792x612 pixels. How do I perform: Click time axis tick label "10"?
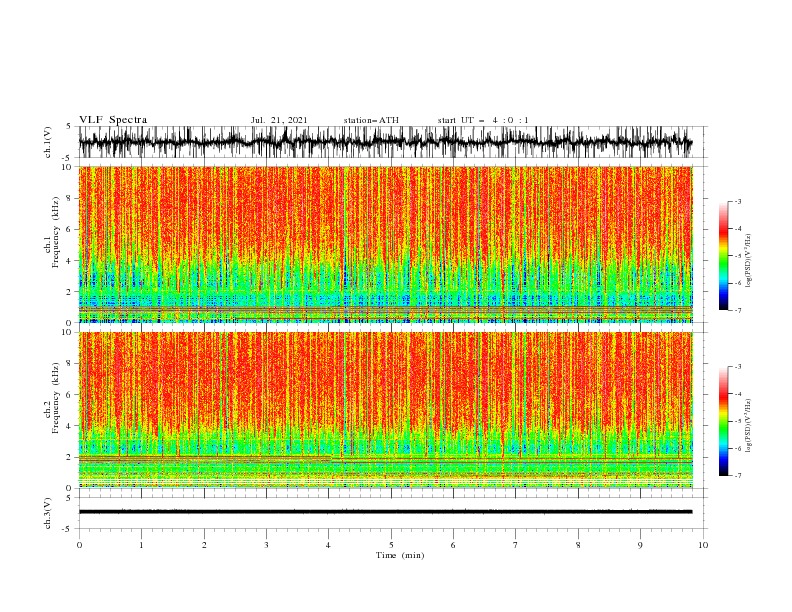pos(703,545)
